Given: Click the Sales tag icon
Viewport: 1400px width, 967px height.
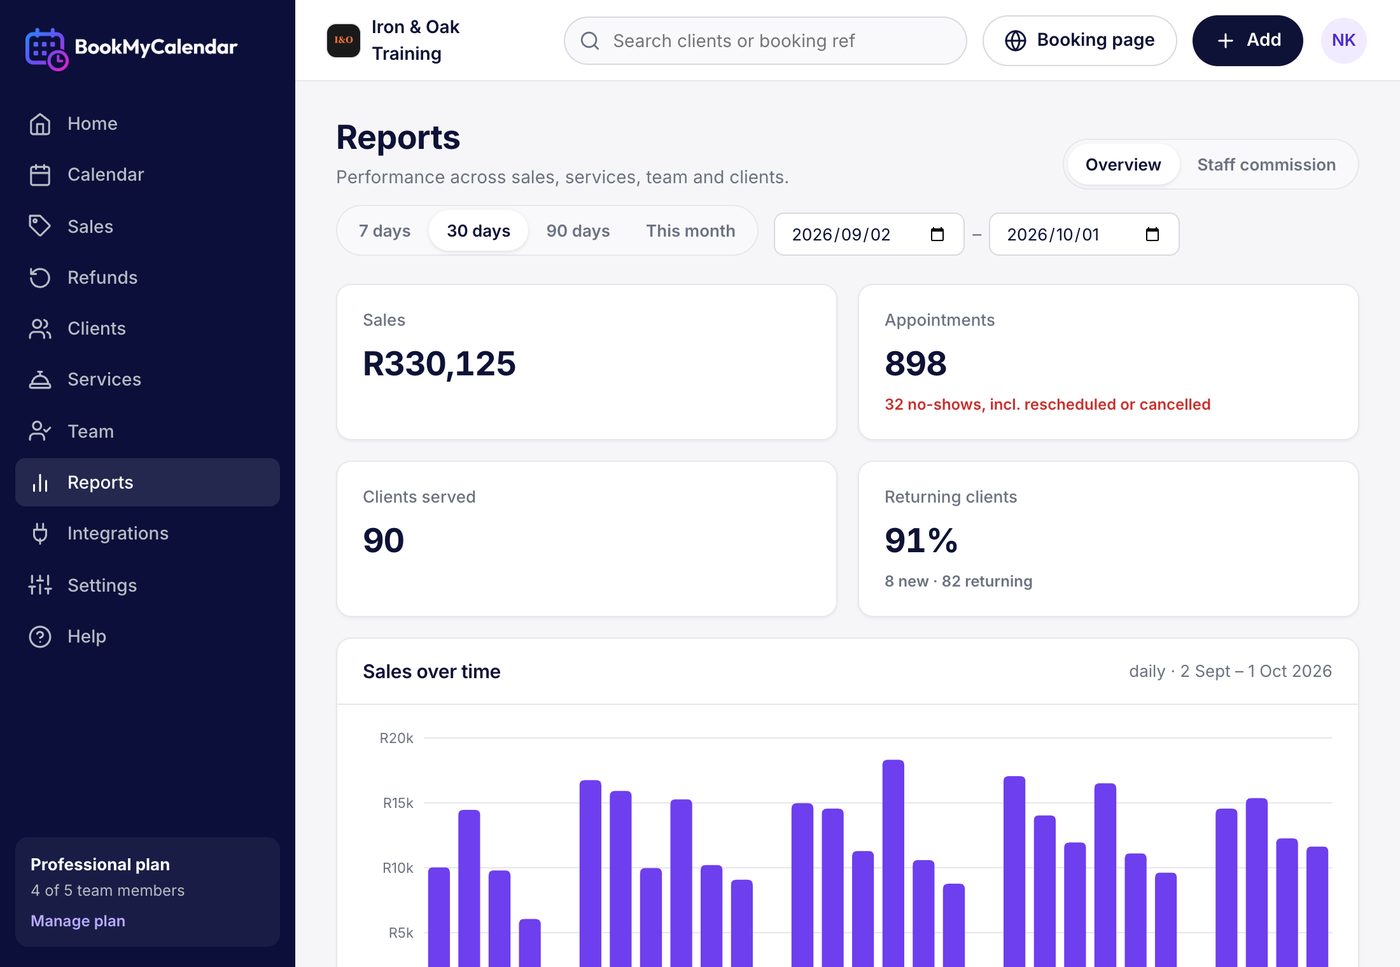Looking at the screenshot, I should 40,226.
